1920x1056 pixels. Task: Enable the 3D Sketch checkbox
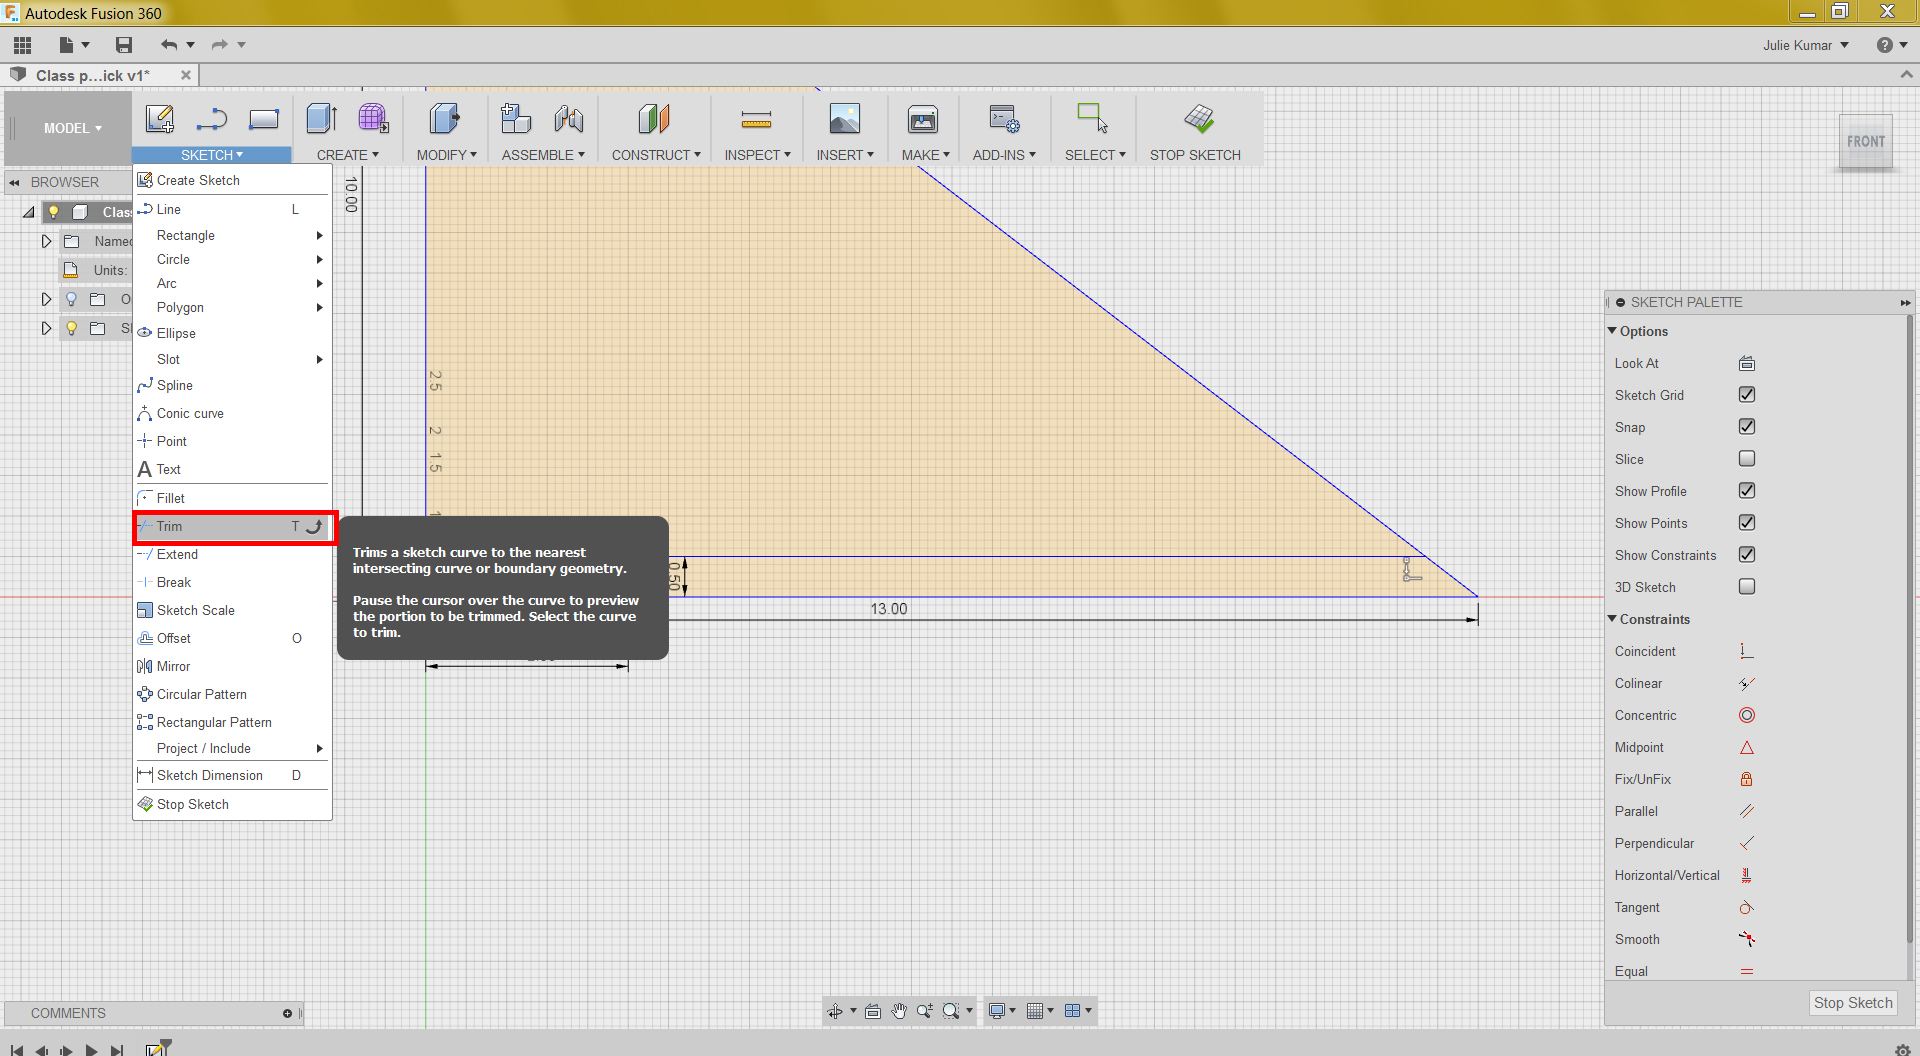[1747, 587]
